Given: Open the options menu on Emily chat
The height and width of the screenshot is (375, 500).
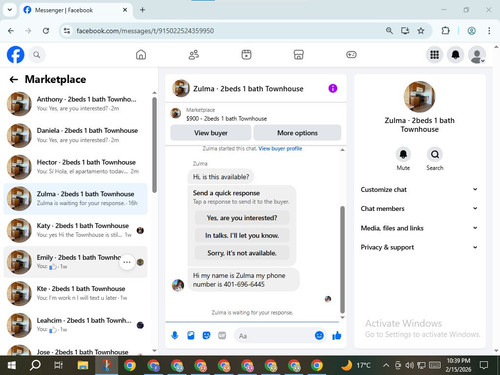Looking at the screenshot, I should click(127, 262).
